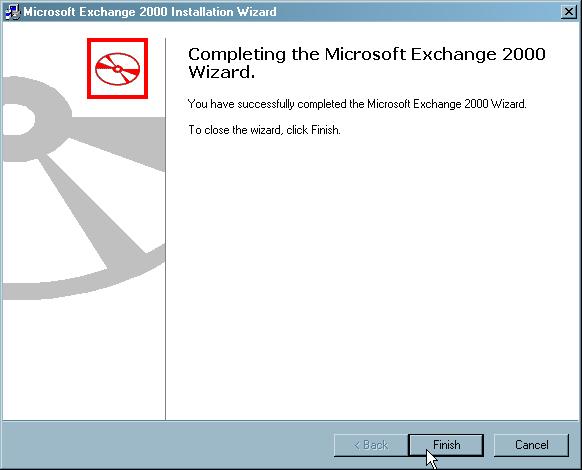Image resolution: width=582 pixels, height=470 pixels.
Task: Click the 'Wizard.' line of the heading
Action: click(222, 72)
